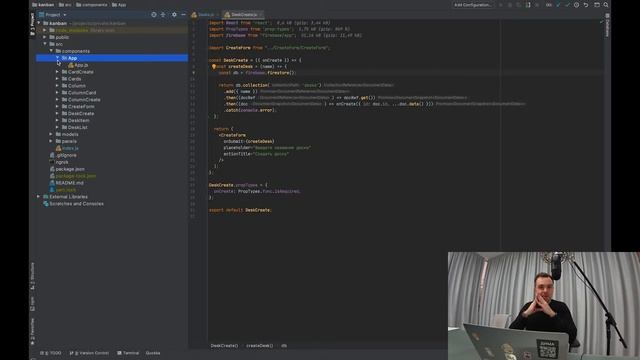Open package-lock.json file
640x360 pixels.
click(x=73, y=176)
